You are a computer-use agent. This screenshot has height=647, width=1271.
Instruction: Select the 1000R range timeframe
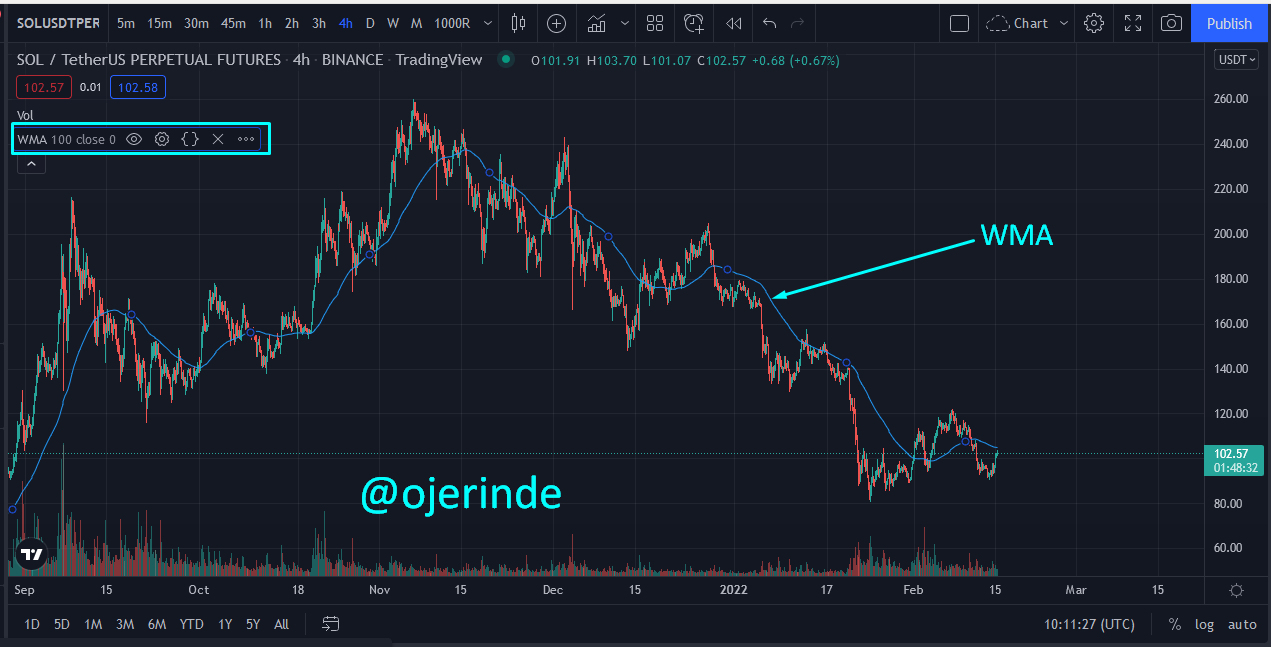[452, 23]
